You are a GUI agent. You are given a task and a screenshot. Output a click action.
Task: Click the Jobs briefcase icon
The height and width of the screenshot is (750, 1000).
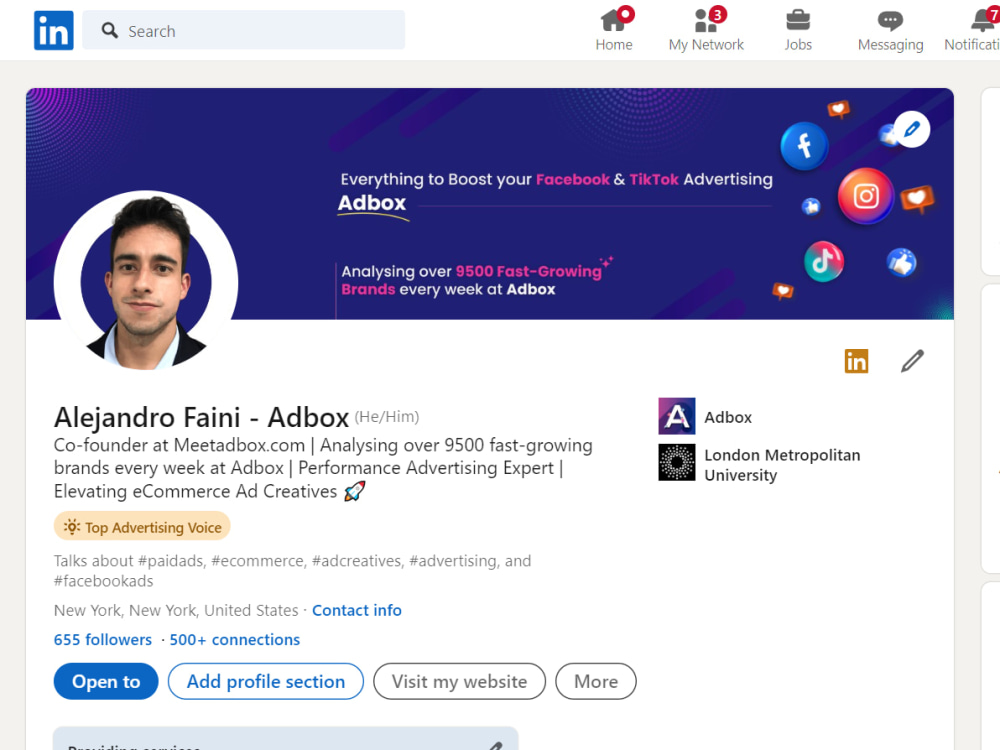pos(798,22)
